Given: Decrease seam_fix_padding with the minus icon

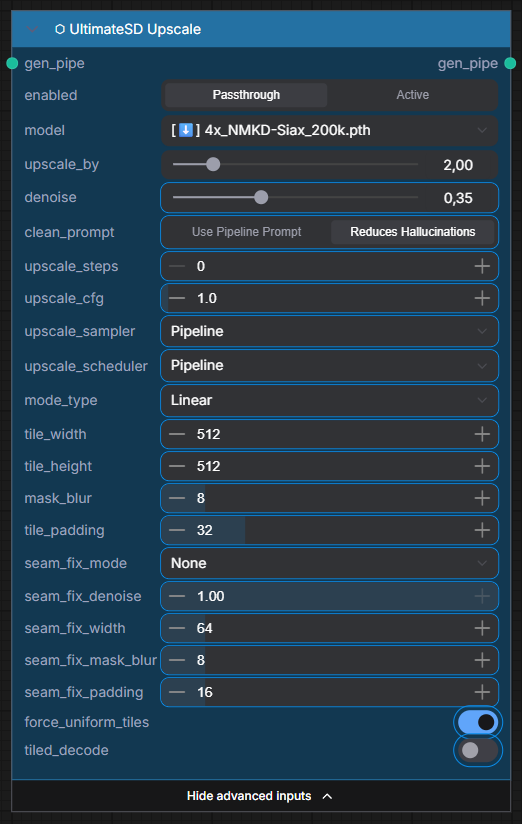Looking at the screenshot, I should coord(177,693).
